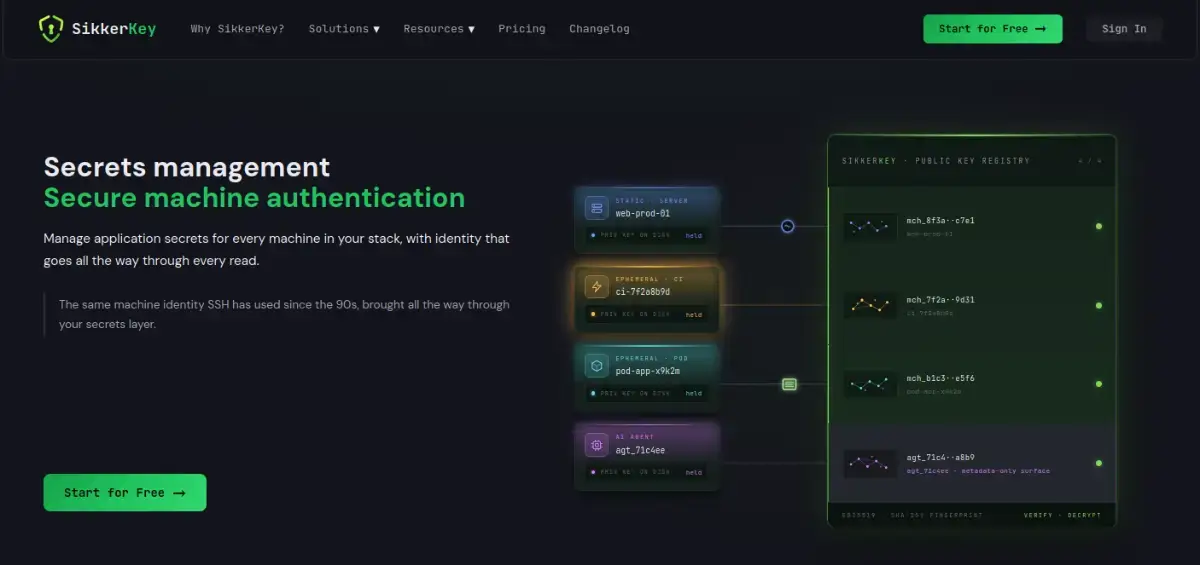Click the agt_71c4ee agent name
This screenshot has height=565, width=1200.
click(x=640, y=450)
